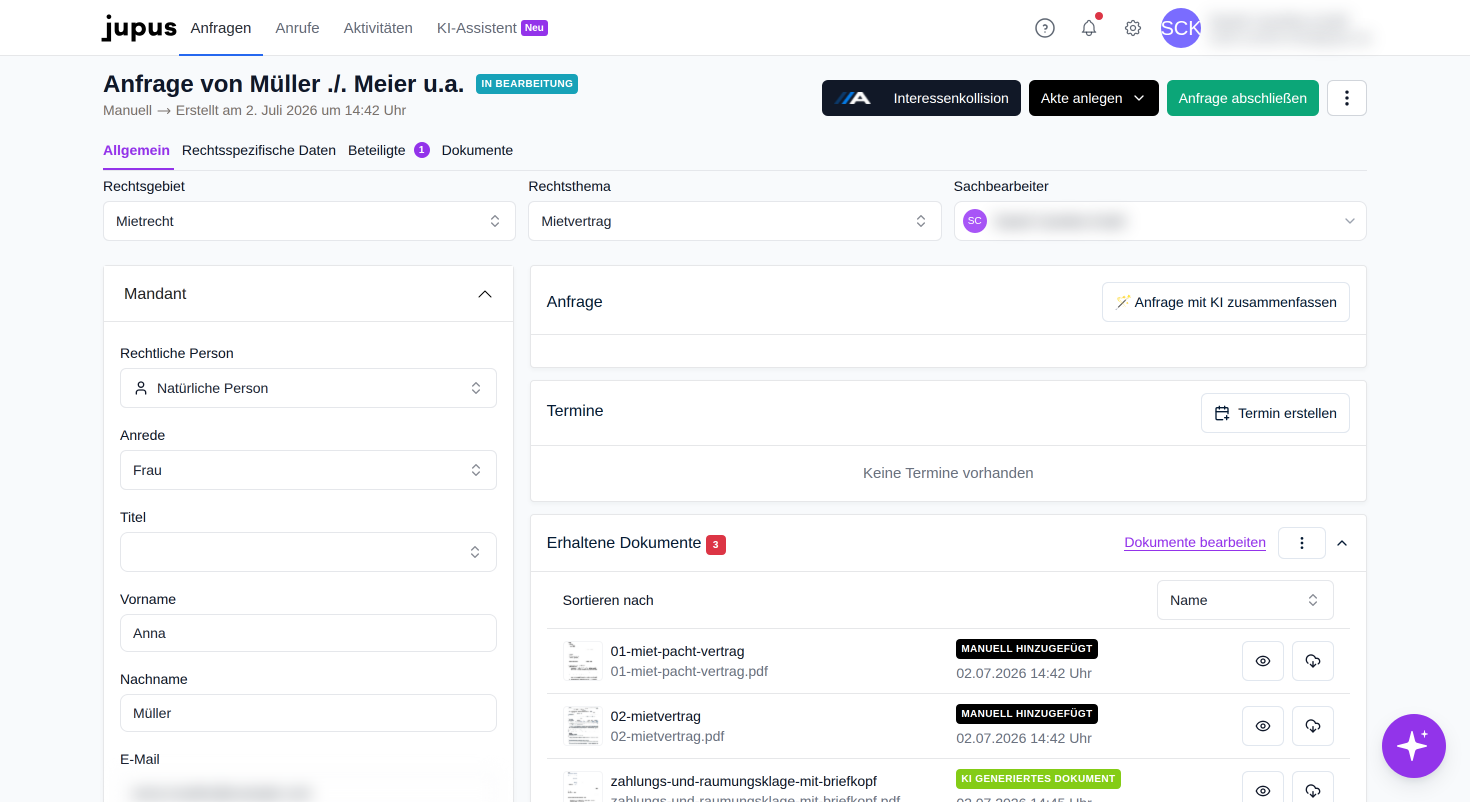Select the Allgemein tab

(136, 150)
